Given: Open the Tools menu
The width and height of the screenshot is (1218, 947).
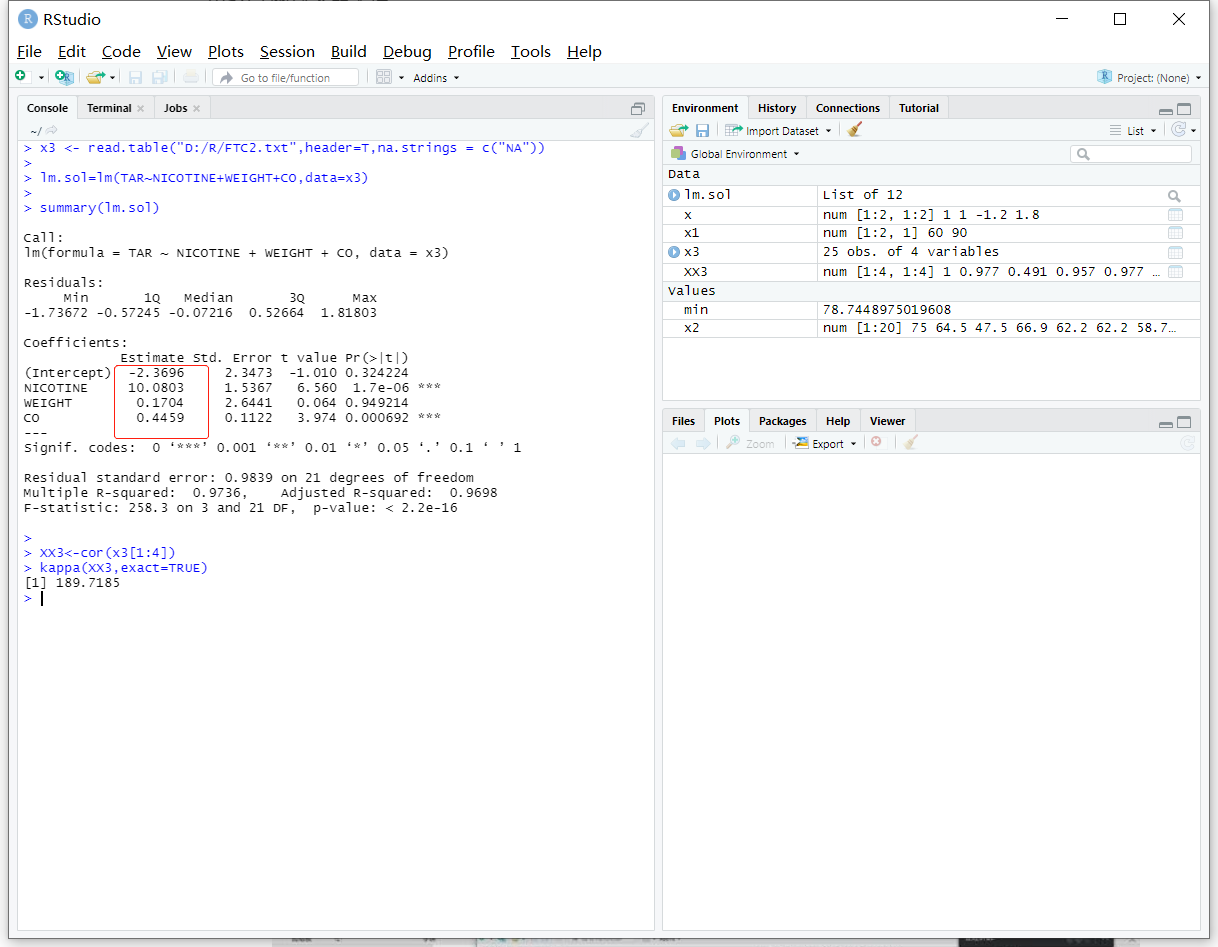Looking at the screenshot, I should [x=531, y=51].
